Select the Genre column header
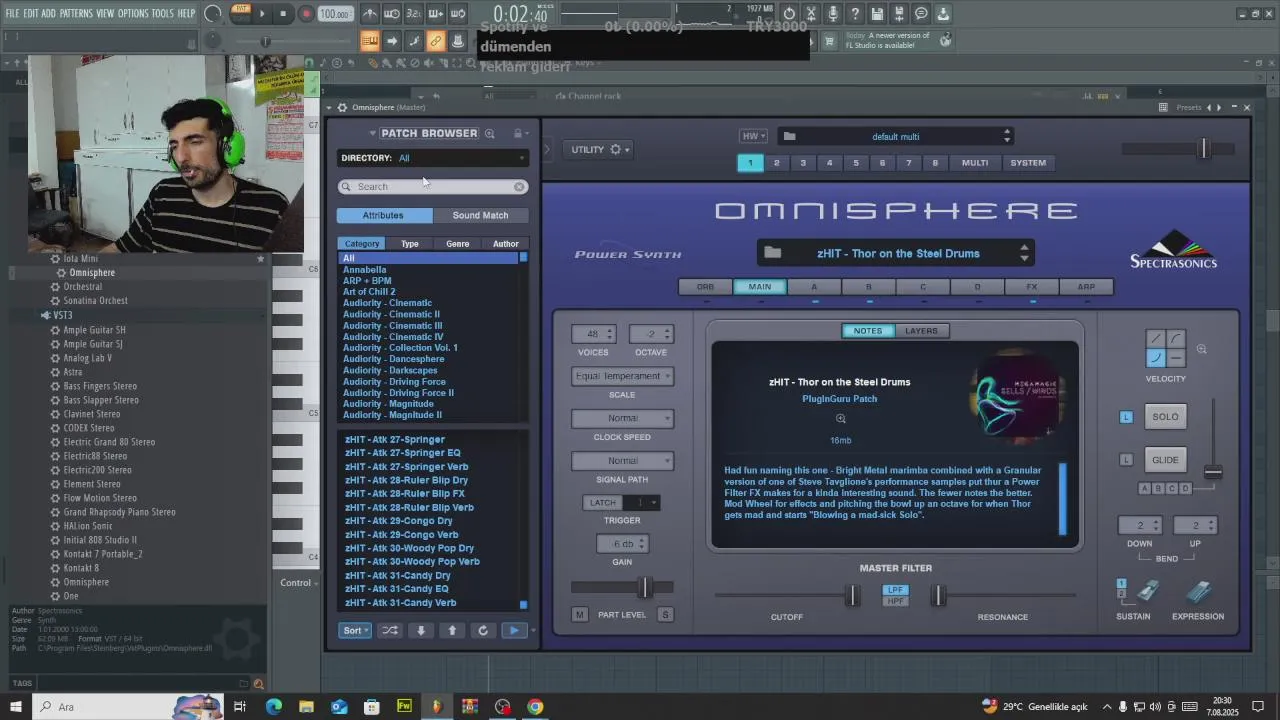This screenshot has height=720, width=1280. (457, 244)
